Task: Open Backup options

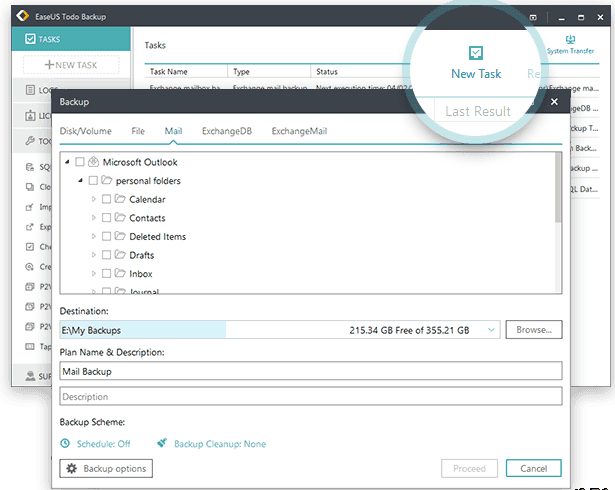Action: coord(106,468)
